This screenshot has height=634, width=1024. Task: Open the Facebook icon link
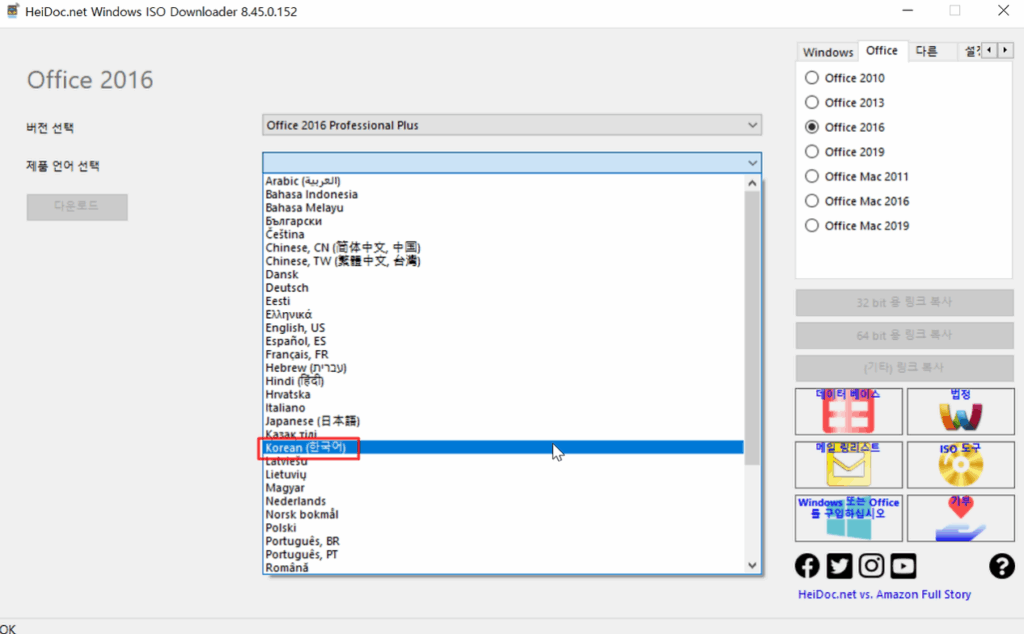tap(807, 565)
